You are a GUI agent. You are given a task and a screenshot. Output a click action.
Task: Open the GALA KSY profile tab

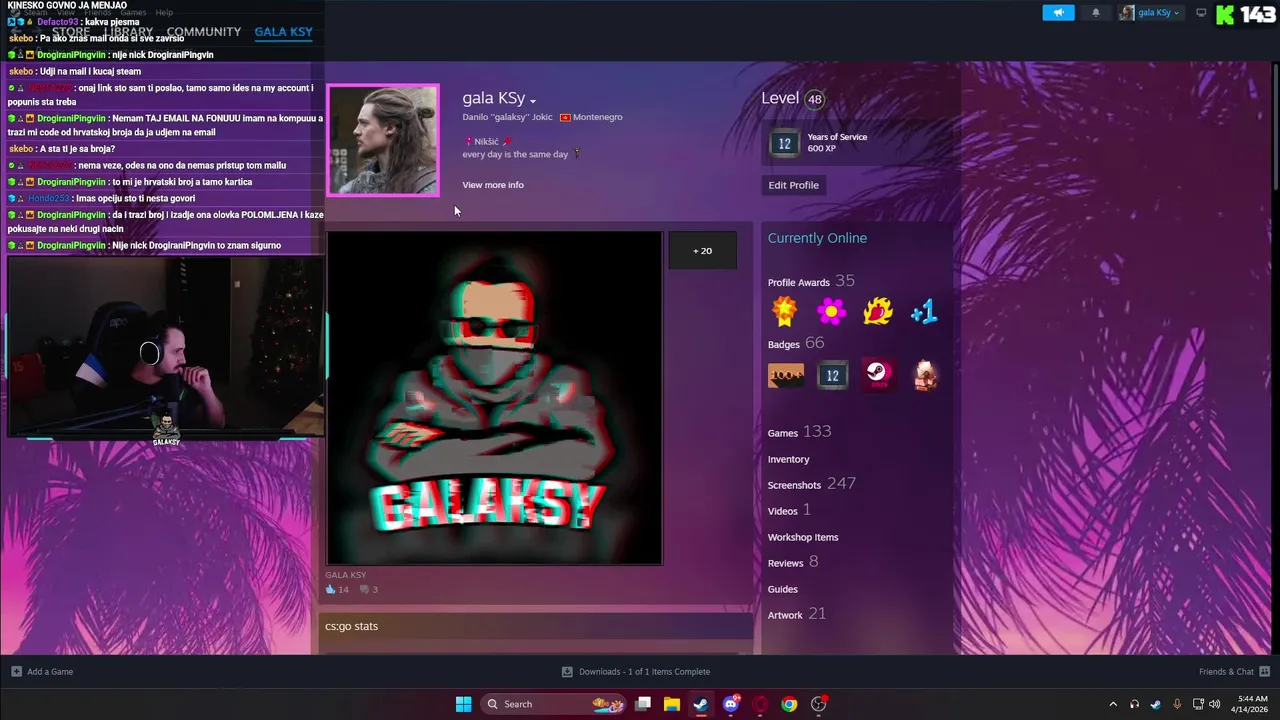tap(283, 32)
